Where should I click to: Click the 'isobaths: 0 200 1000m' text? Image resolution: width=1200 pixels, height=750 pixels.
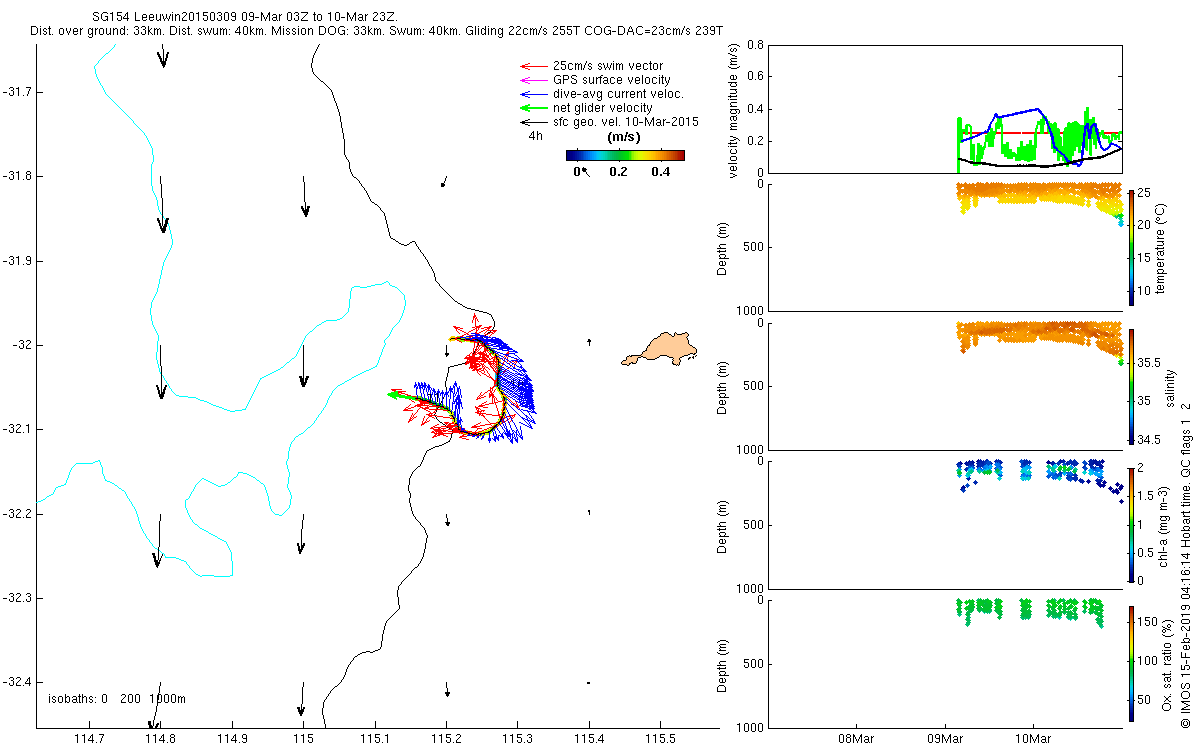(x=117, y=698)
